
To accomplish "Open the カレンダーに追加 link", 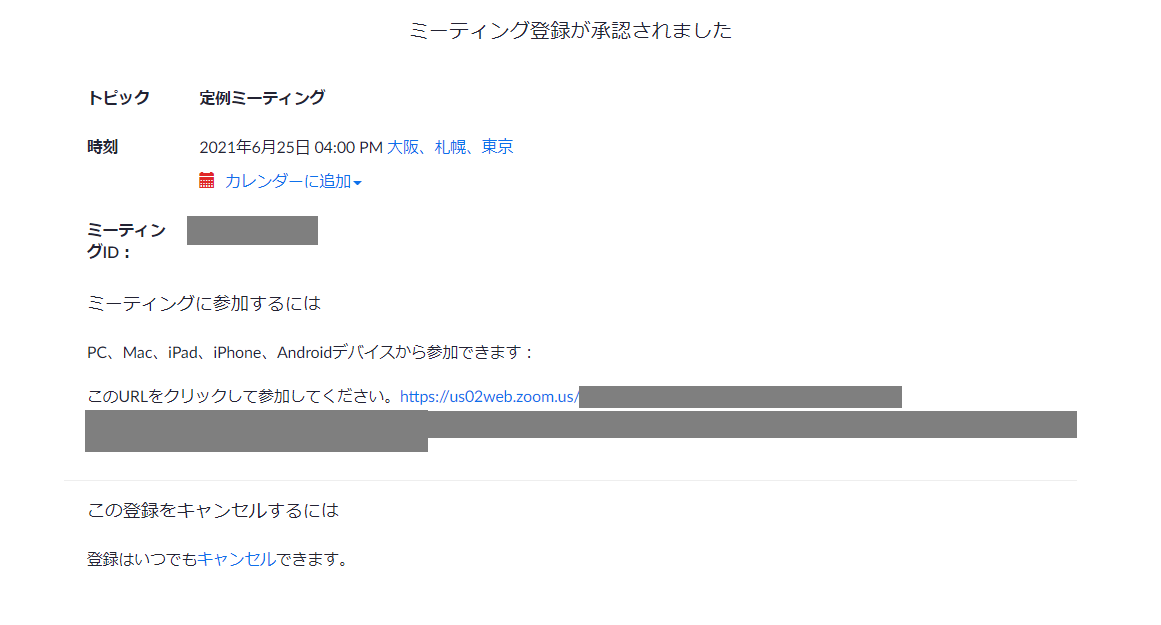I will coord(288,181).
